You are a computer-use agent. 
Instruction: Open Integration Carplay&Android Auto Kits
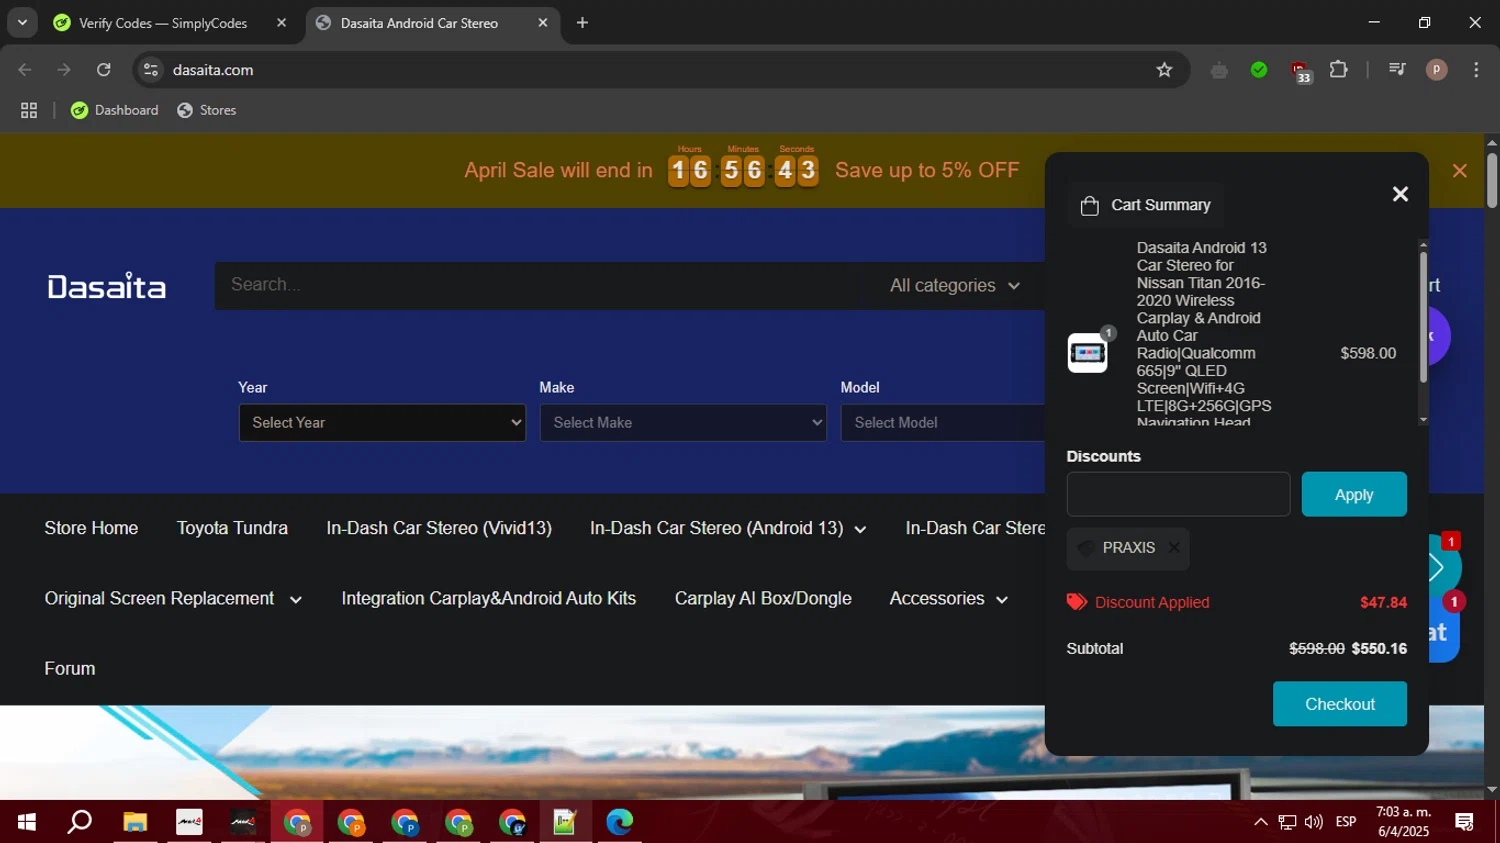coord(488,599)
